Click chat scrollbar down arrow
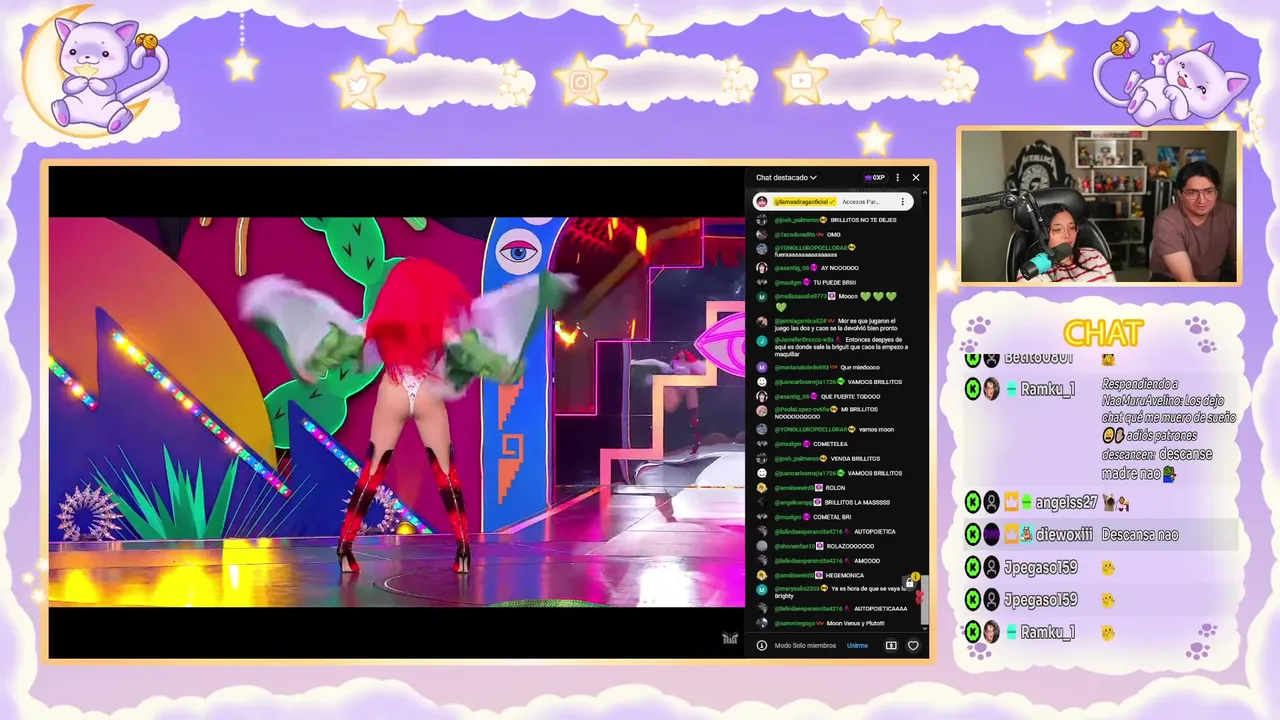Image resolution: width=1280 pixels, height=720 pixels. [924, 627]
